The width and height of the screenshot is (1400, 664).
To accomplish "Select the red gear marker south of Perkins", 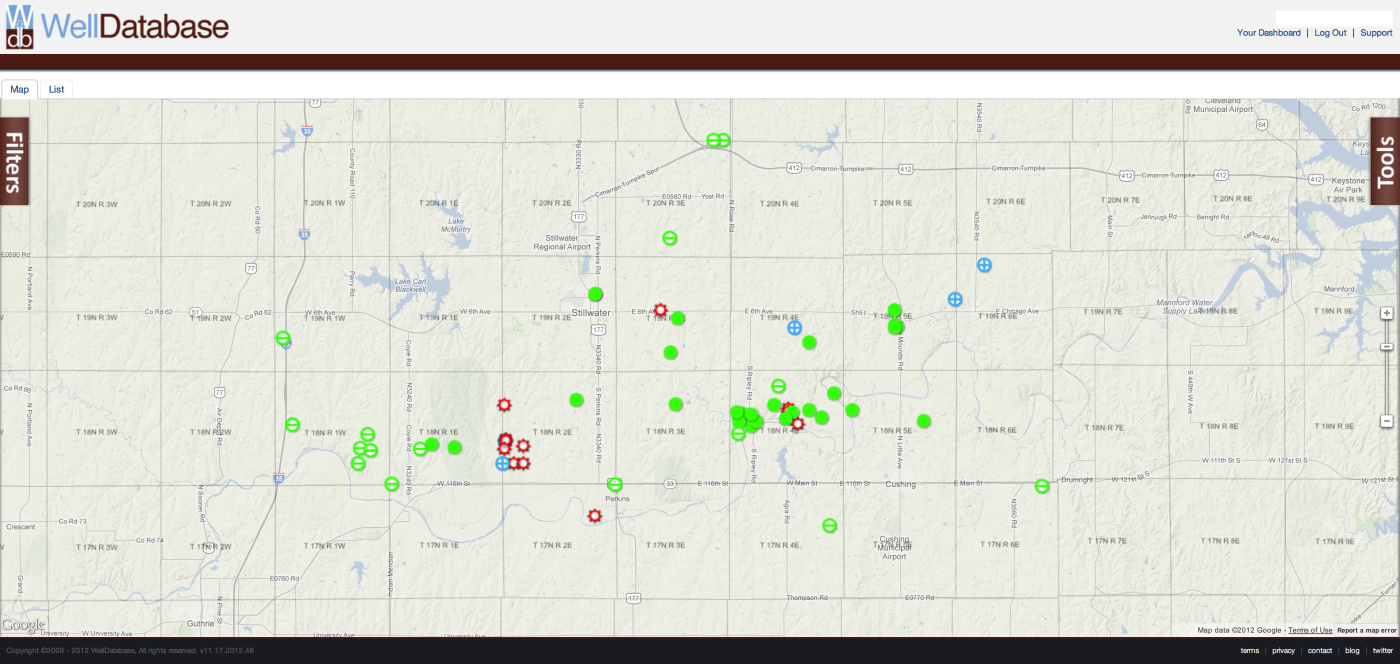I will point(595,516).
